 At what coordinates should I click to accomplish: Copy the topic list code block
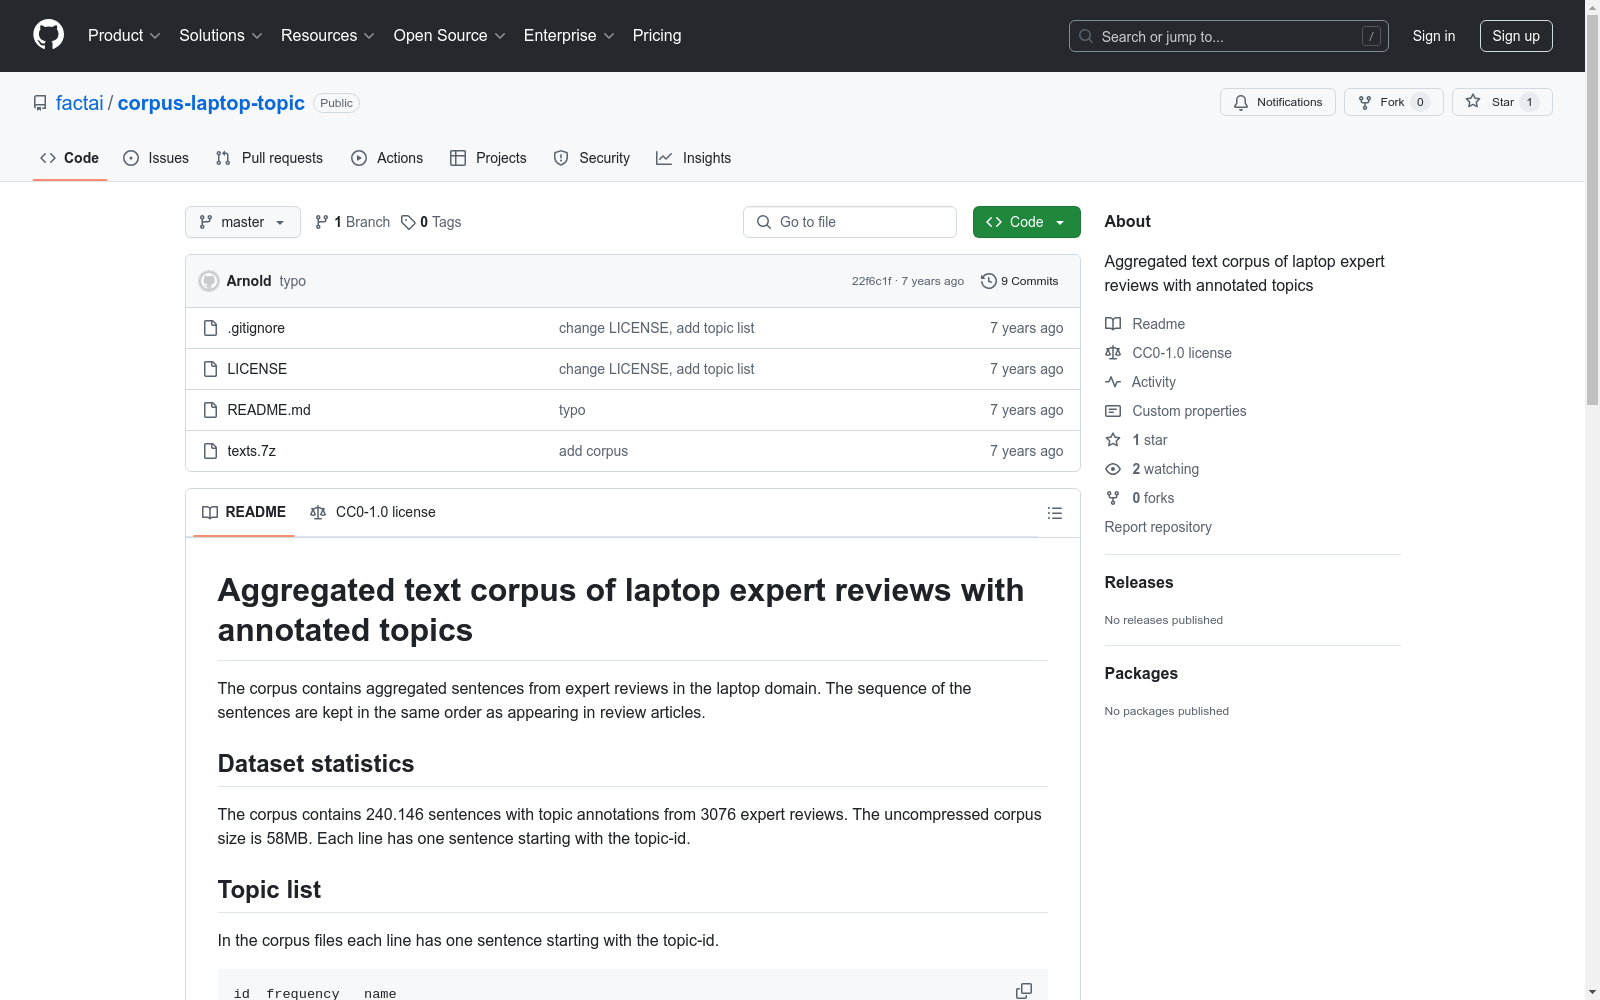tap(1024, 990)
